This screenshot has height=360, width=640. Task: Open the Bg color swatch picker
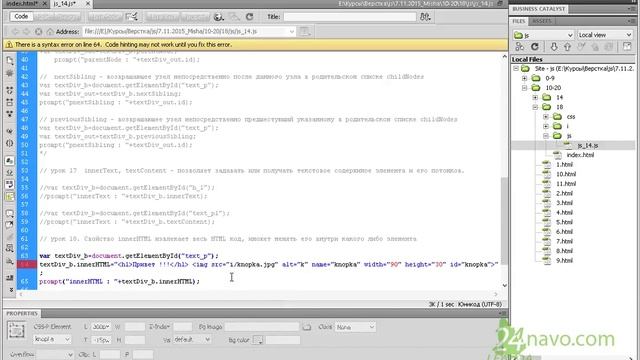coord(258,340)
